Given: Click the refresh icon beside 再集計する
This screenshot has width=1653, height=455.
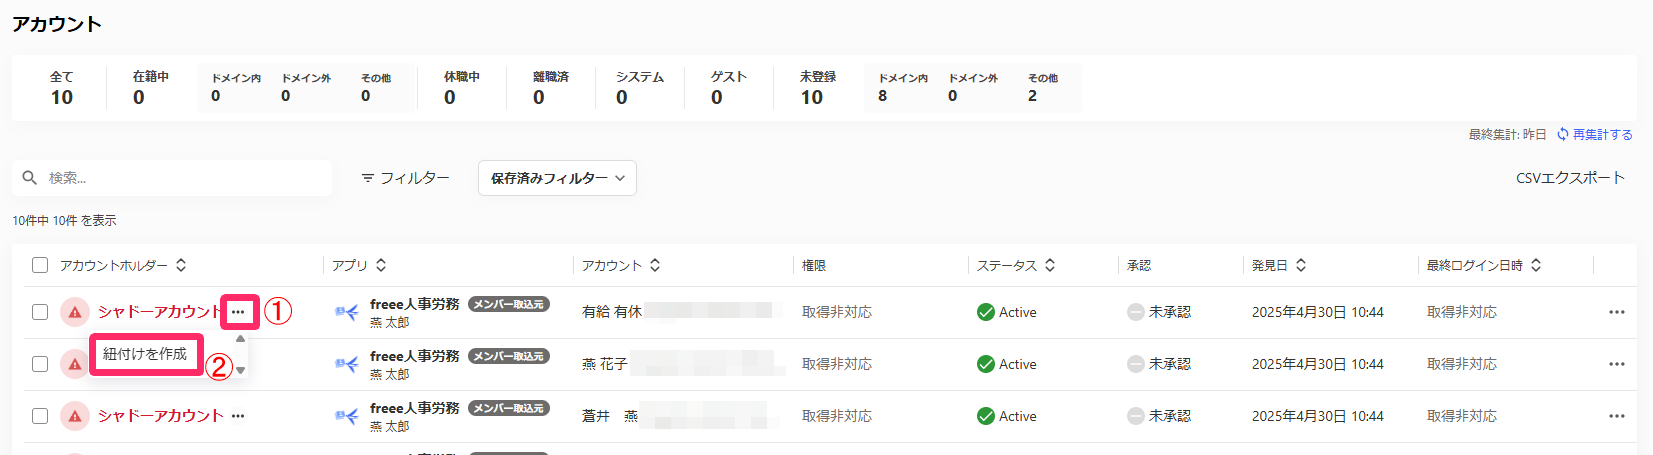Looking at the screenshot, I should [1562, 134].
